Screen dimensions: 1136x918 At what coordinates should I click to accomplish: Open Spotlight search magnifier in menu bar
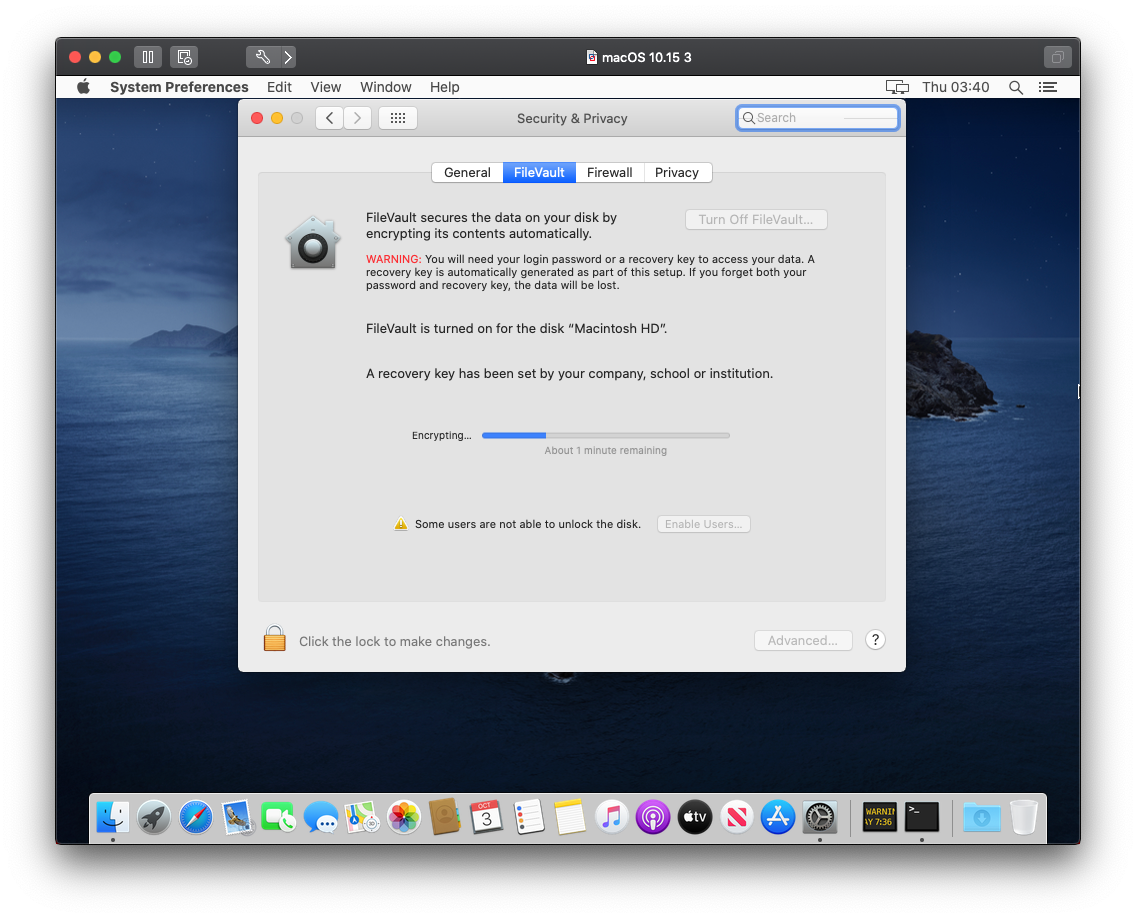tap(1016, 87)
